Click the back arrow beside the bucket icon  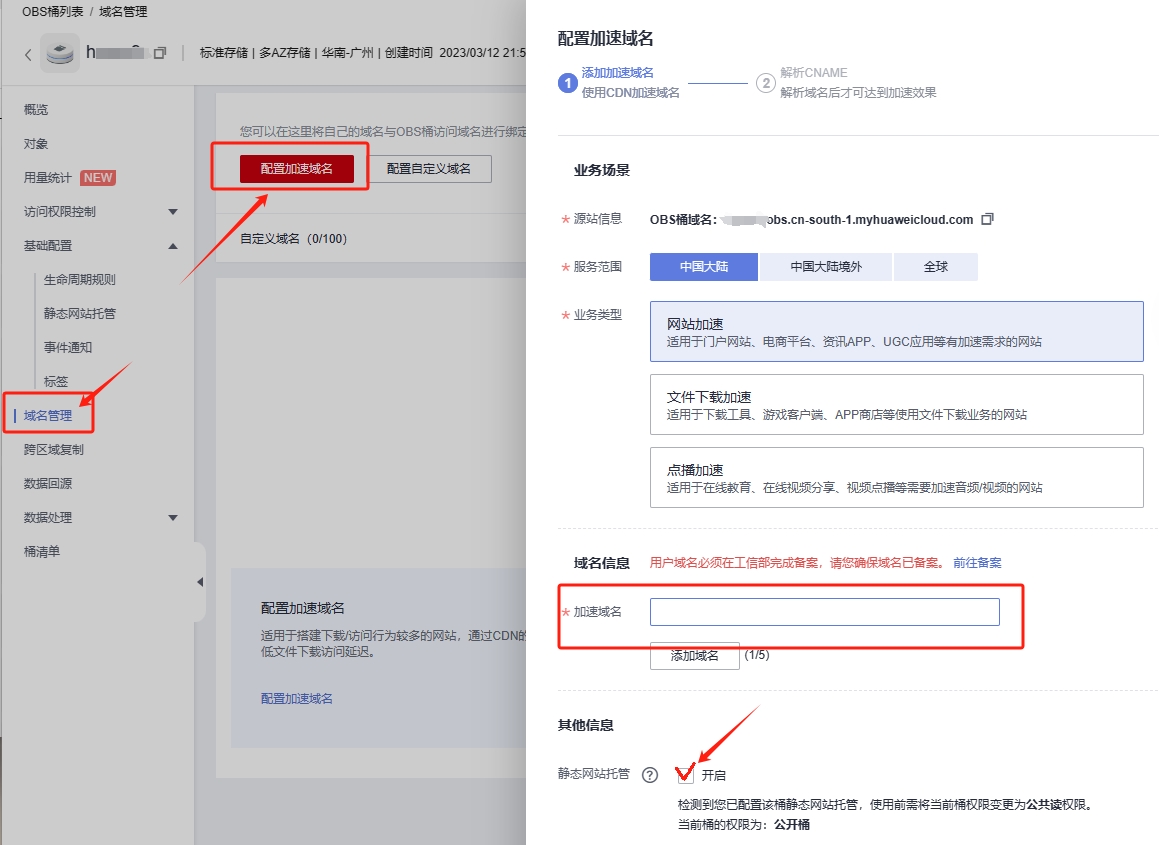[28, 54]
